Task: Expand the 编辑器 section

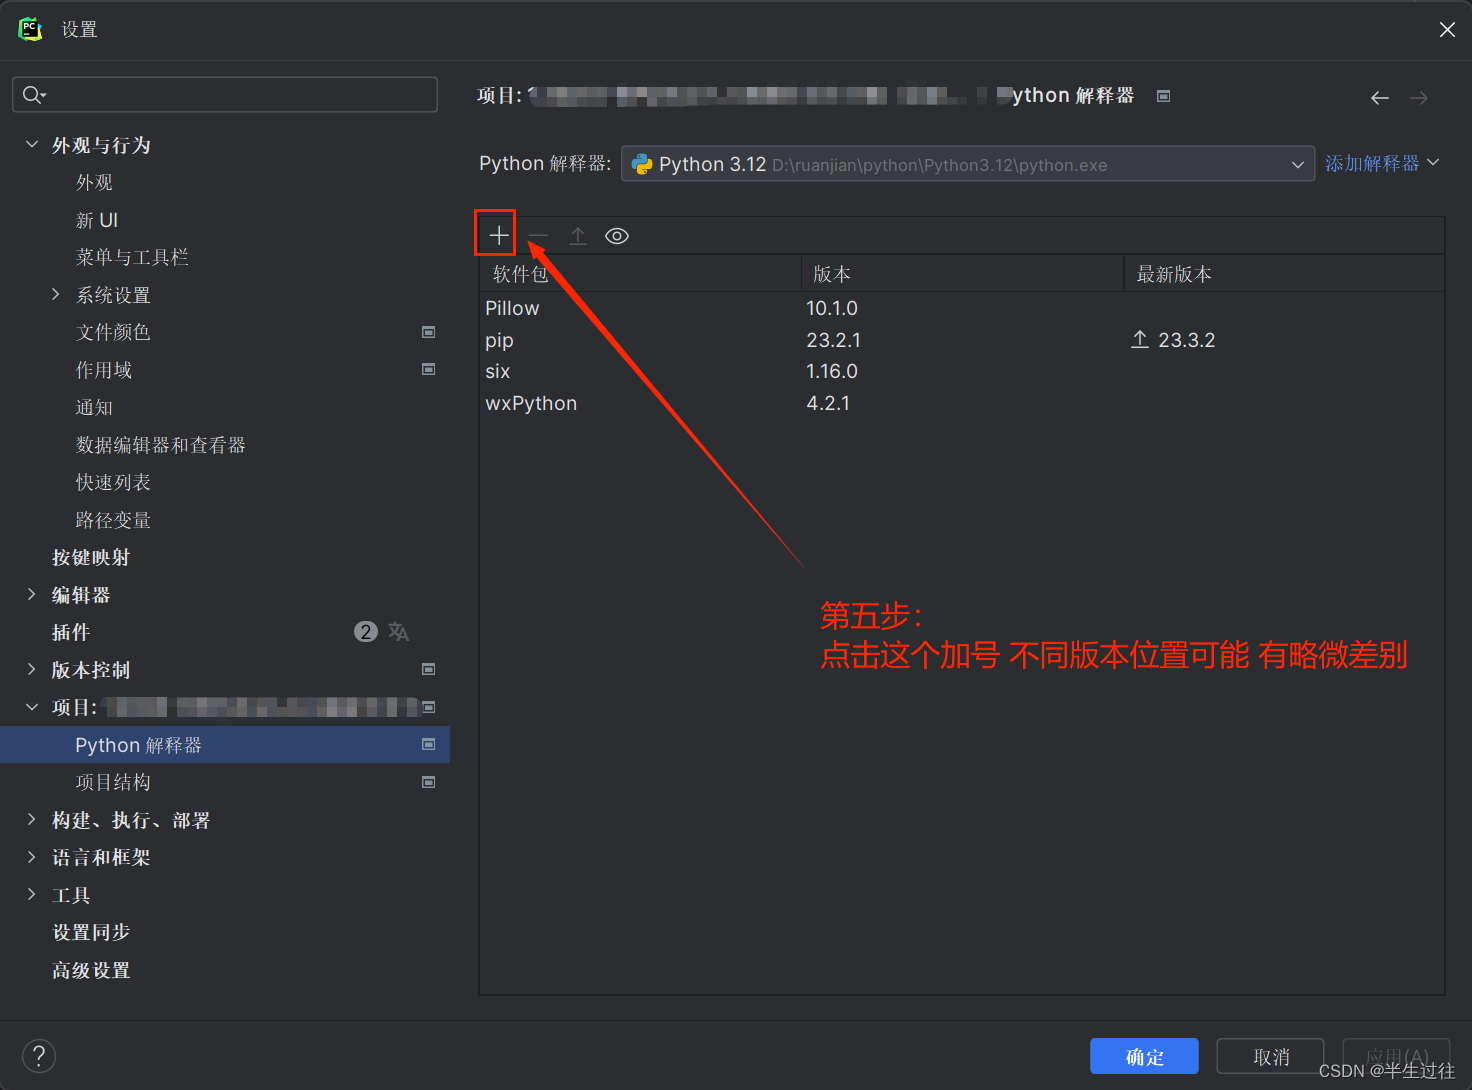Action: click(x=32, y=594)
